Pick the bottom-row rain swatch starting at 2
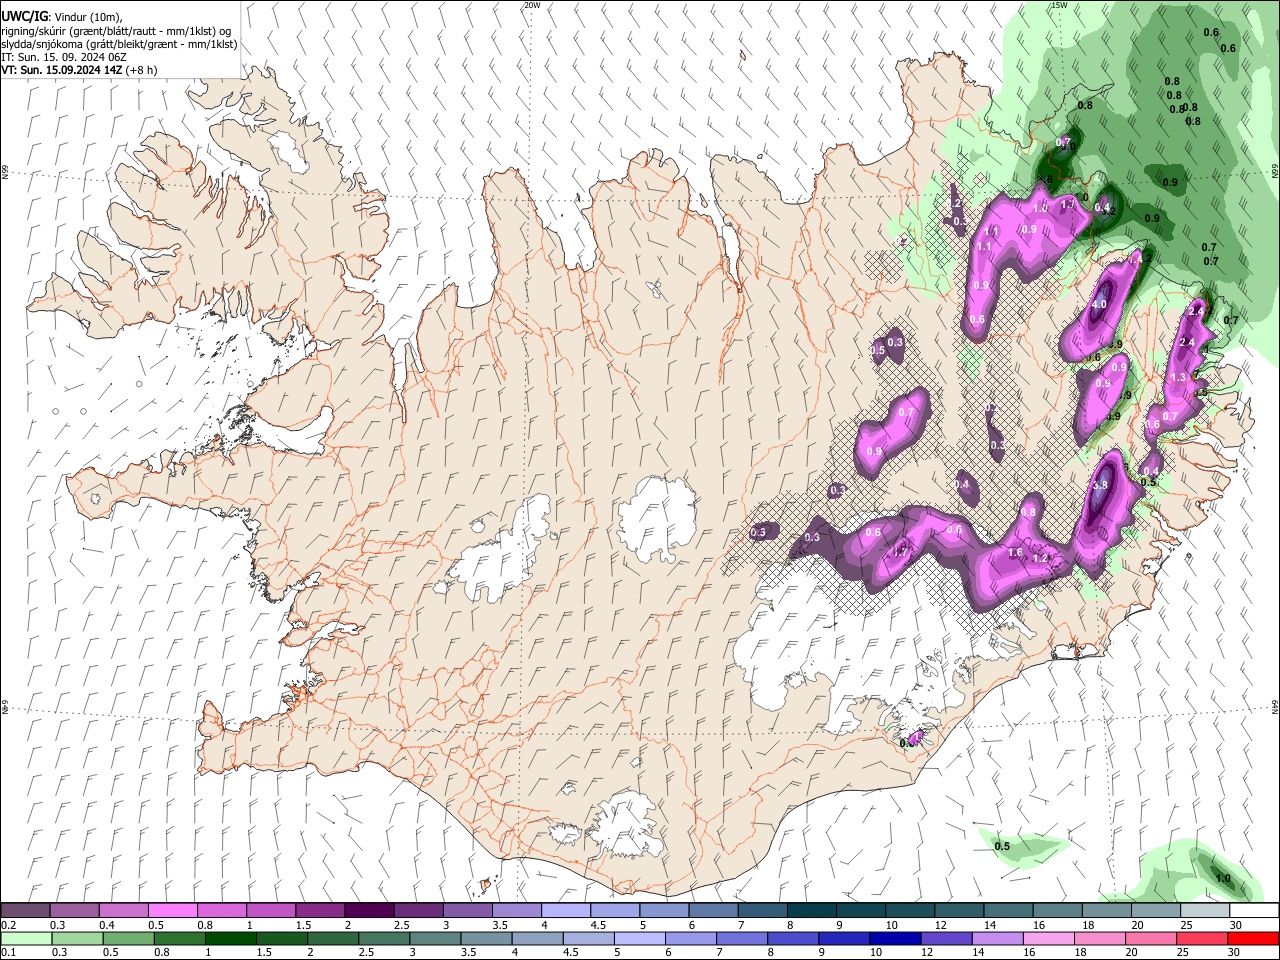The width and height of the screenshot is (1280, 960). (333, 938)
